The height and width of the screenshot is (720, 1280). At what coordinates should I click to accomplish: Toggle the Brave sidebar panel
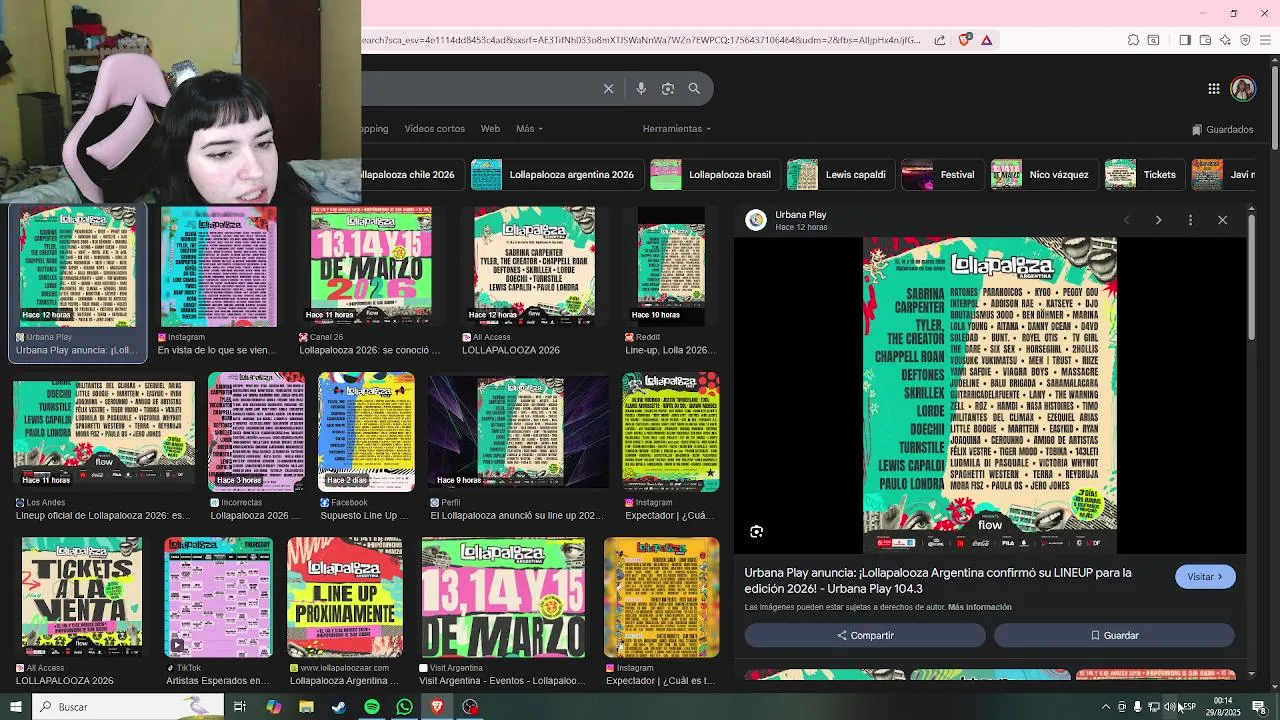[x=1184, y=40]
